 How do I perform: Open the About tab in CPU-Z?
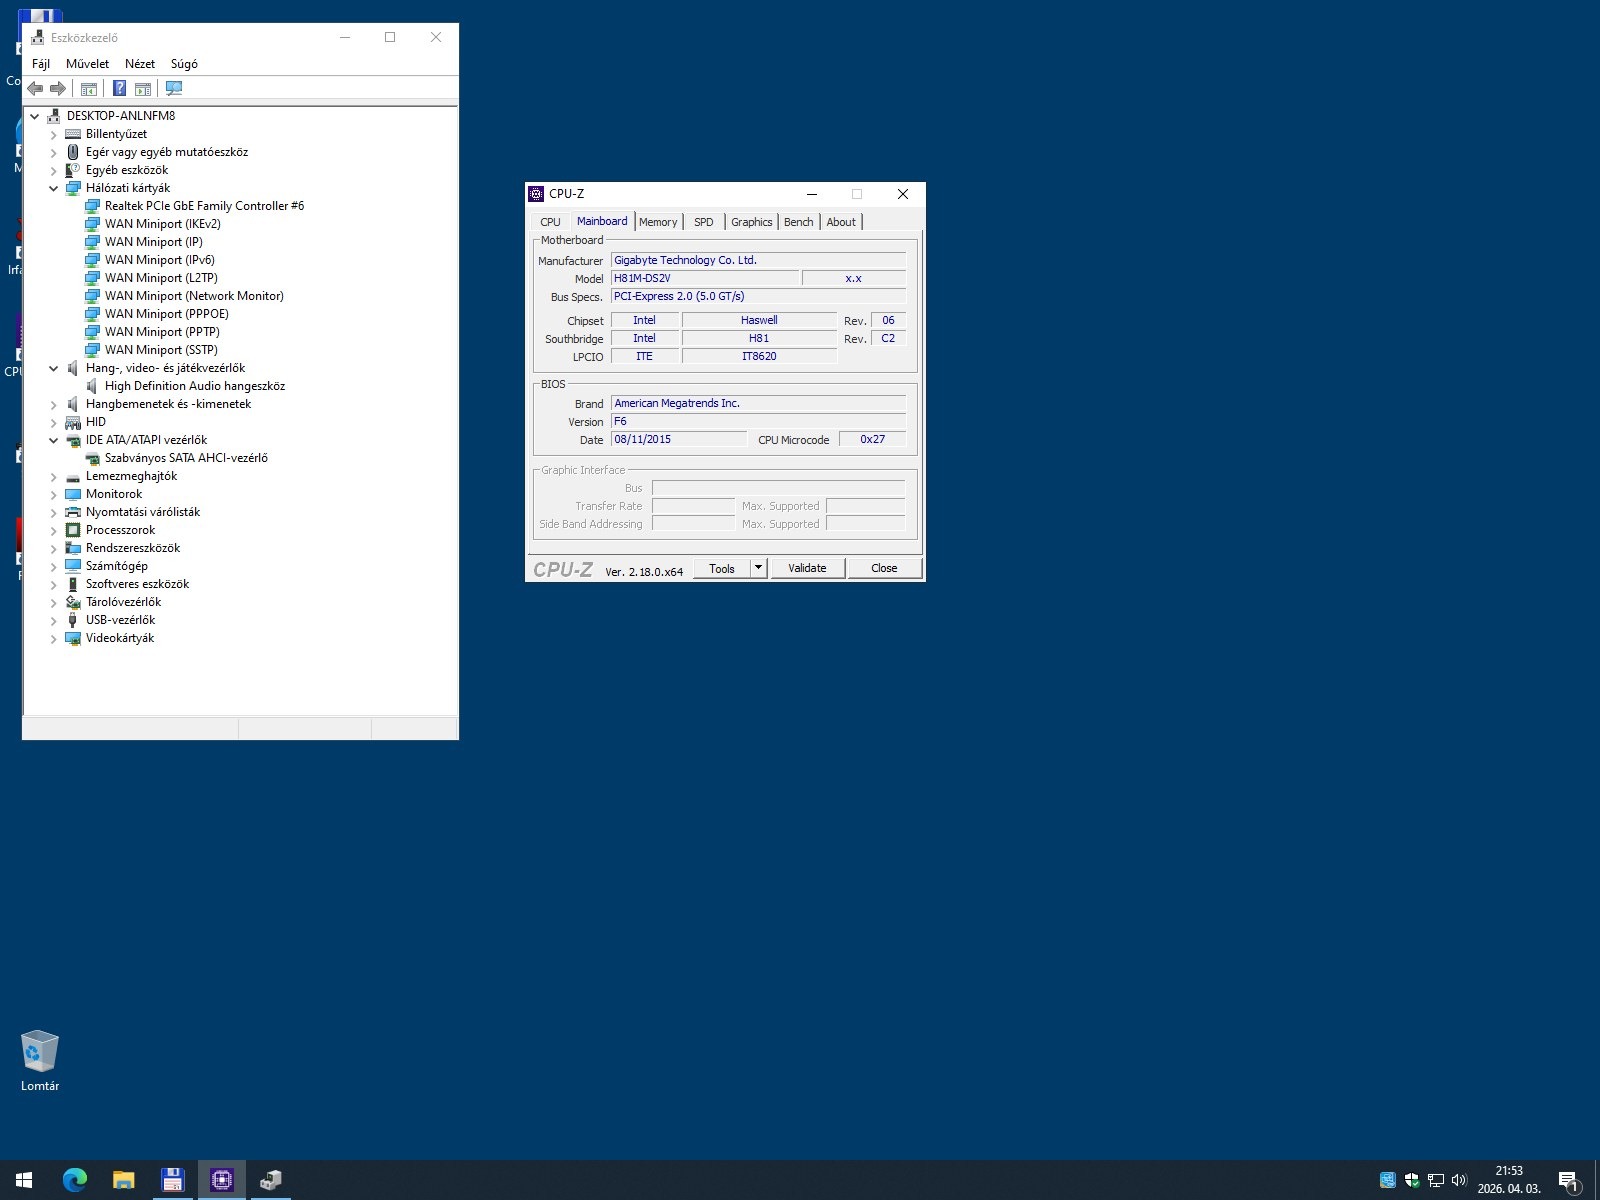841,222
